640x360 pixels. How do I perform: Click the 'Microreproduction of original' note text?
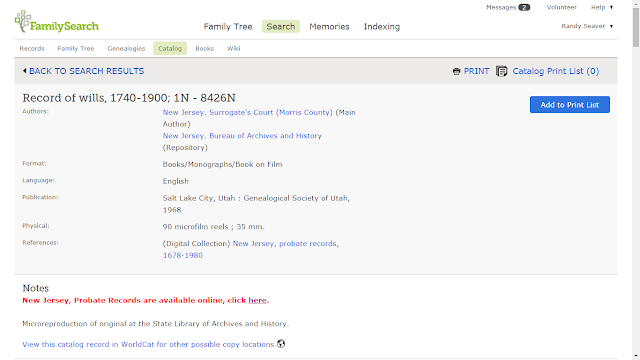[156, 324]
